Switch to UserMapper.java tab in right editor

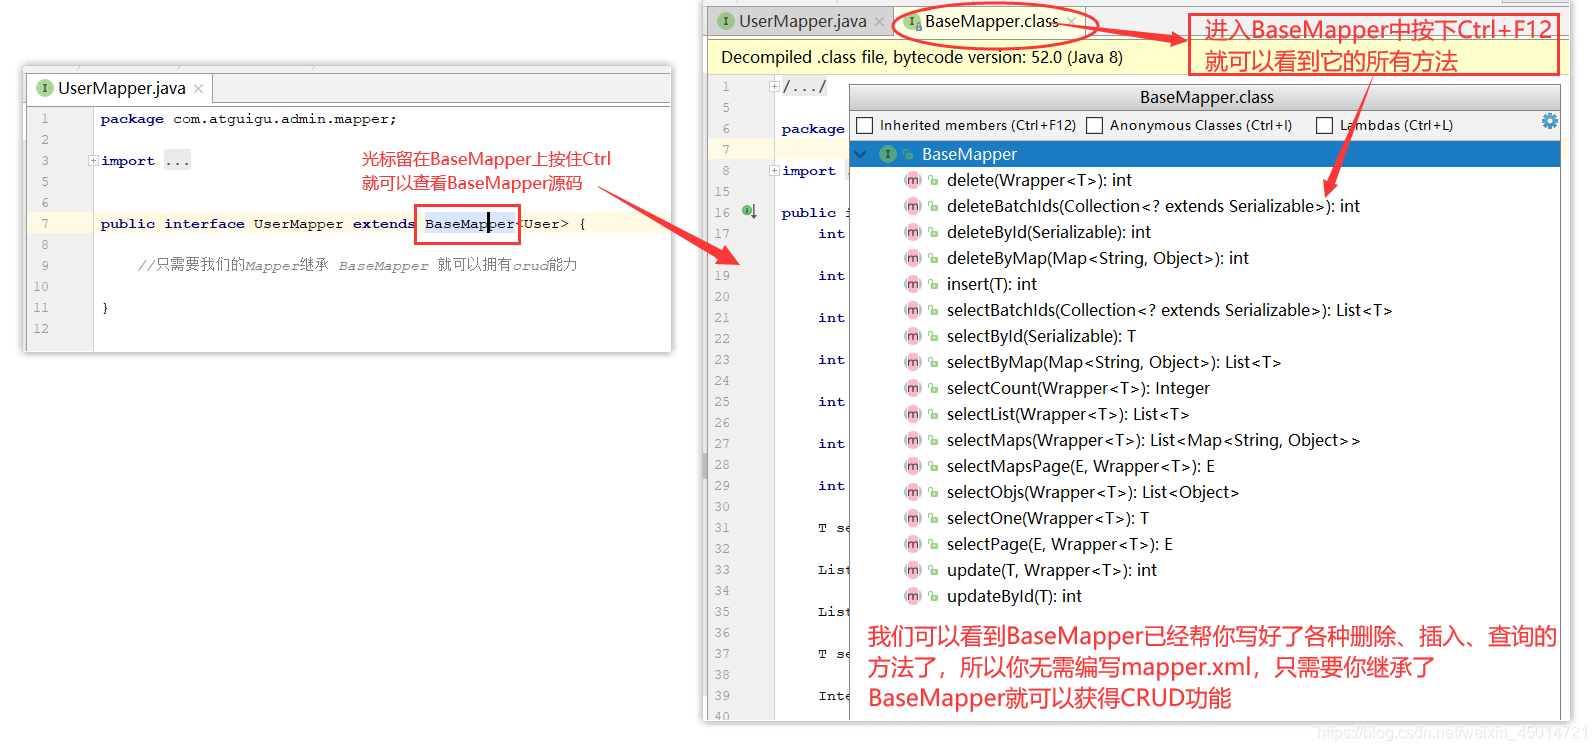click(x=802, y=21)
